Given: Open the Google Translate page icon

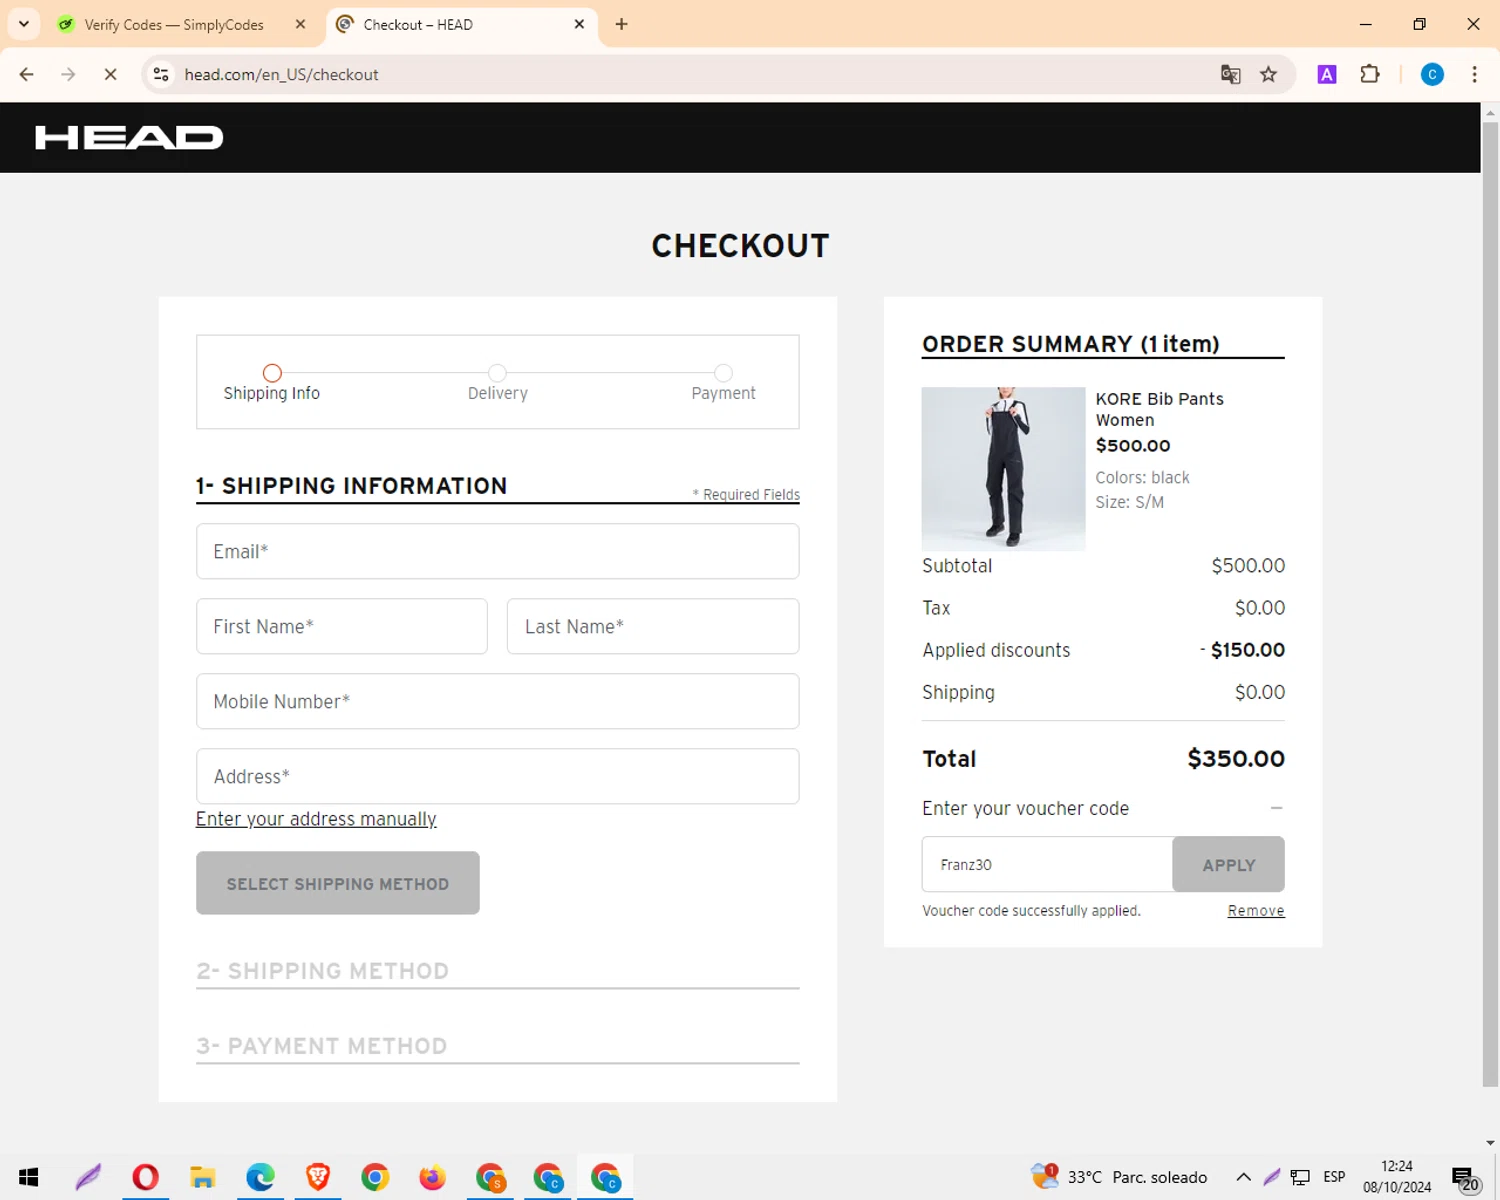Looking at the screenshot, I should (x=1231, y=74).
